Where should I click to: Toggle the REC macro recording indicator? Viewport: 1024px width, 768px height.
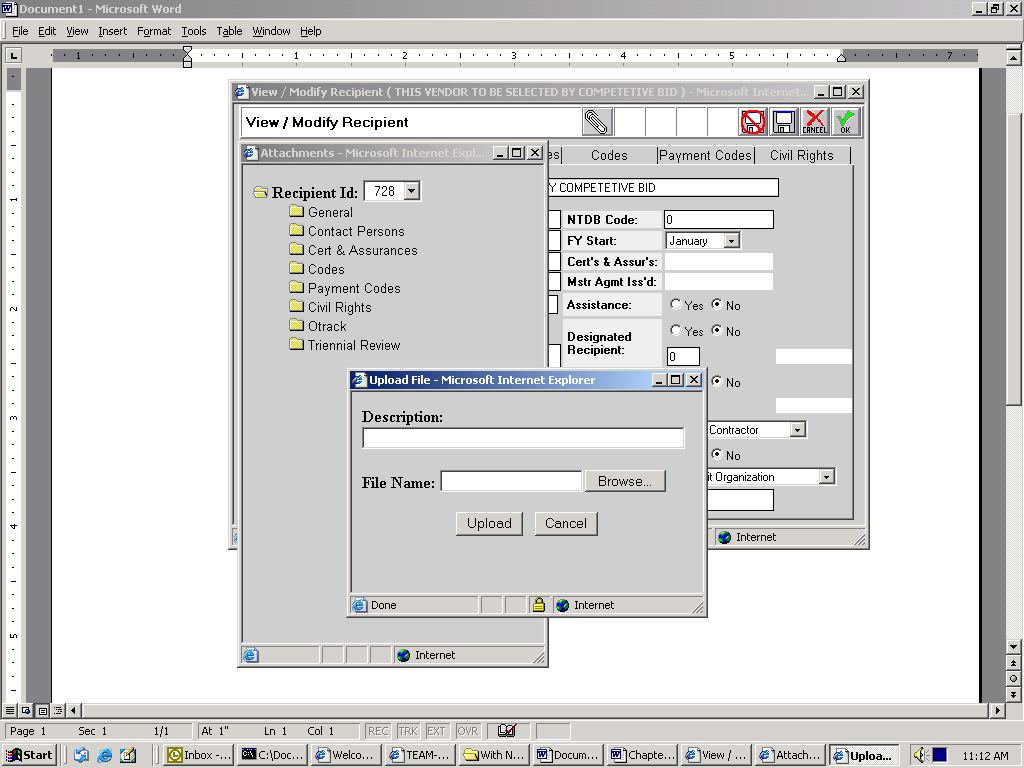pos(377,731)
